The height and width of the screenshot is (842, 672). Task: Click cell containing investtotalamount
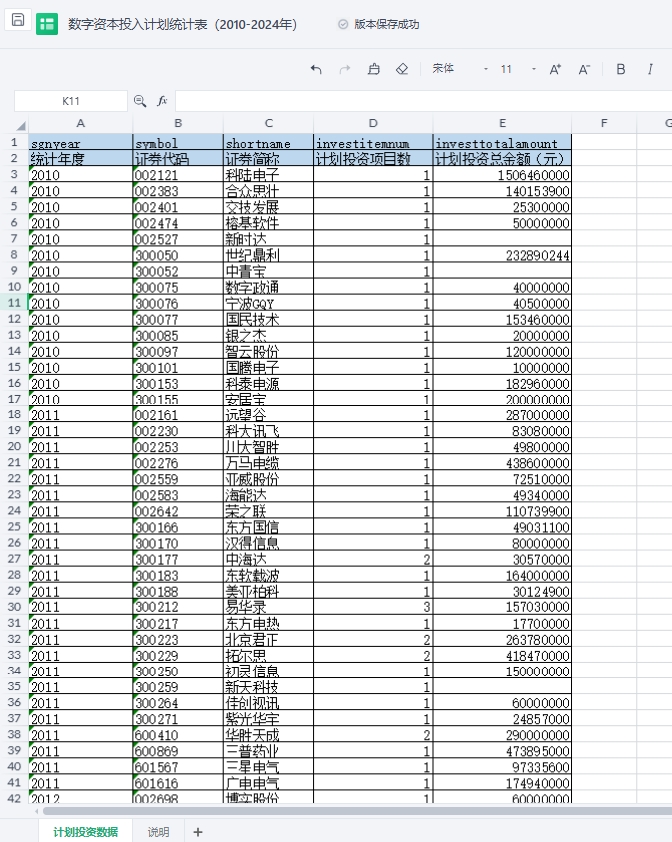502,143
